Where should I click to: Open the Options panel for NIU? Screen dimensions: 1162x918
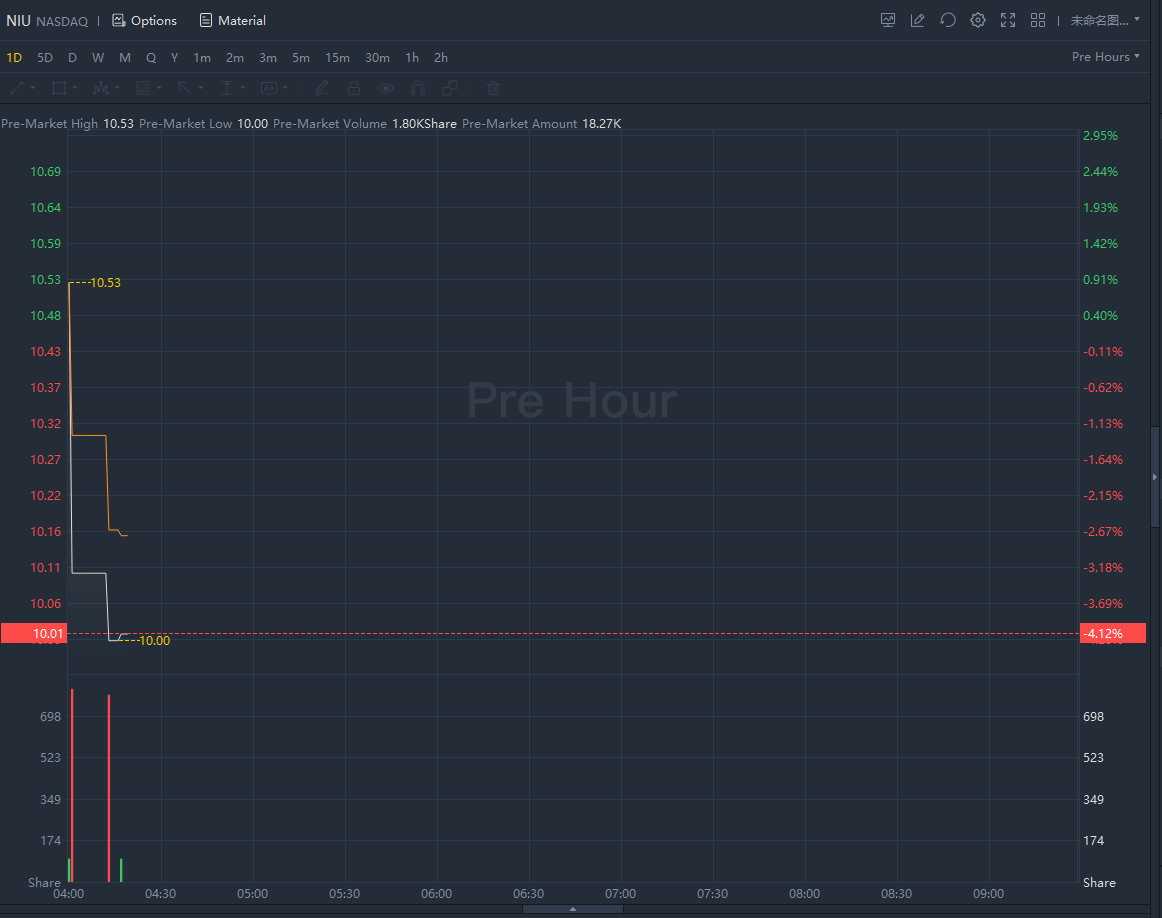145,21
